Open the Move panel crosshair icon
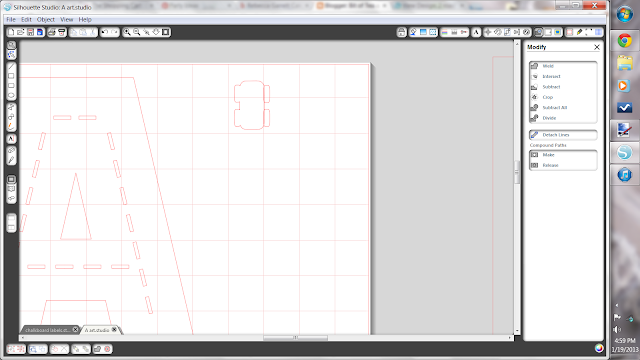The height and width of the screenshot is (360, 640). click(x=488, y=32)
